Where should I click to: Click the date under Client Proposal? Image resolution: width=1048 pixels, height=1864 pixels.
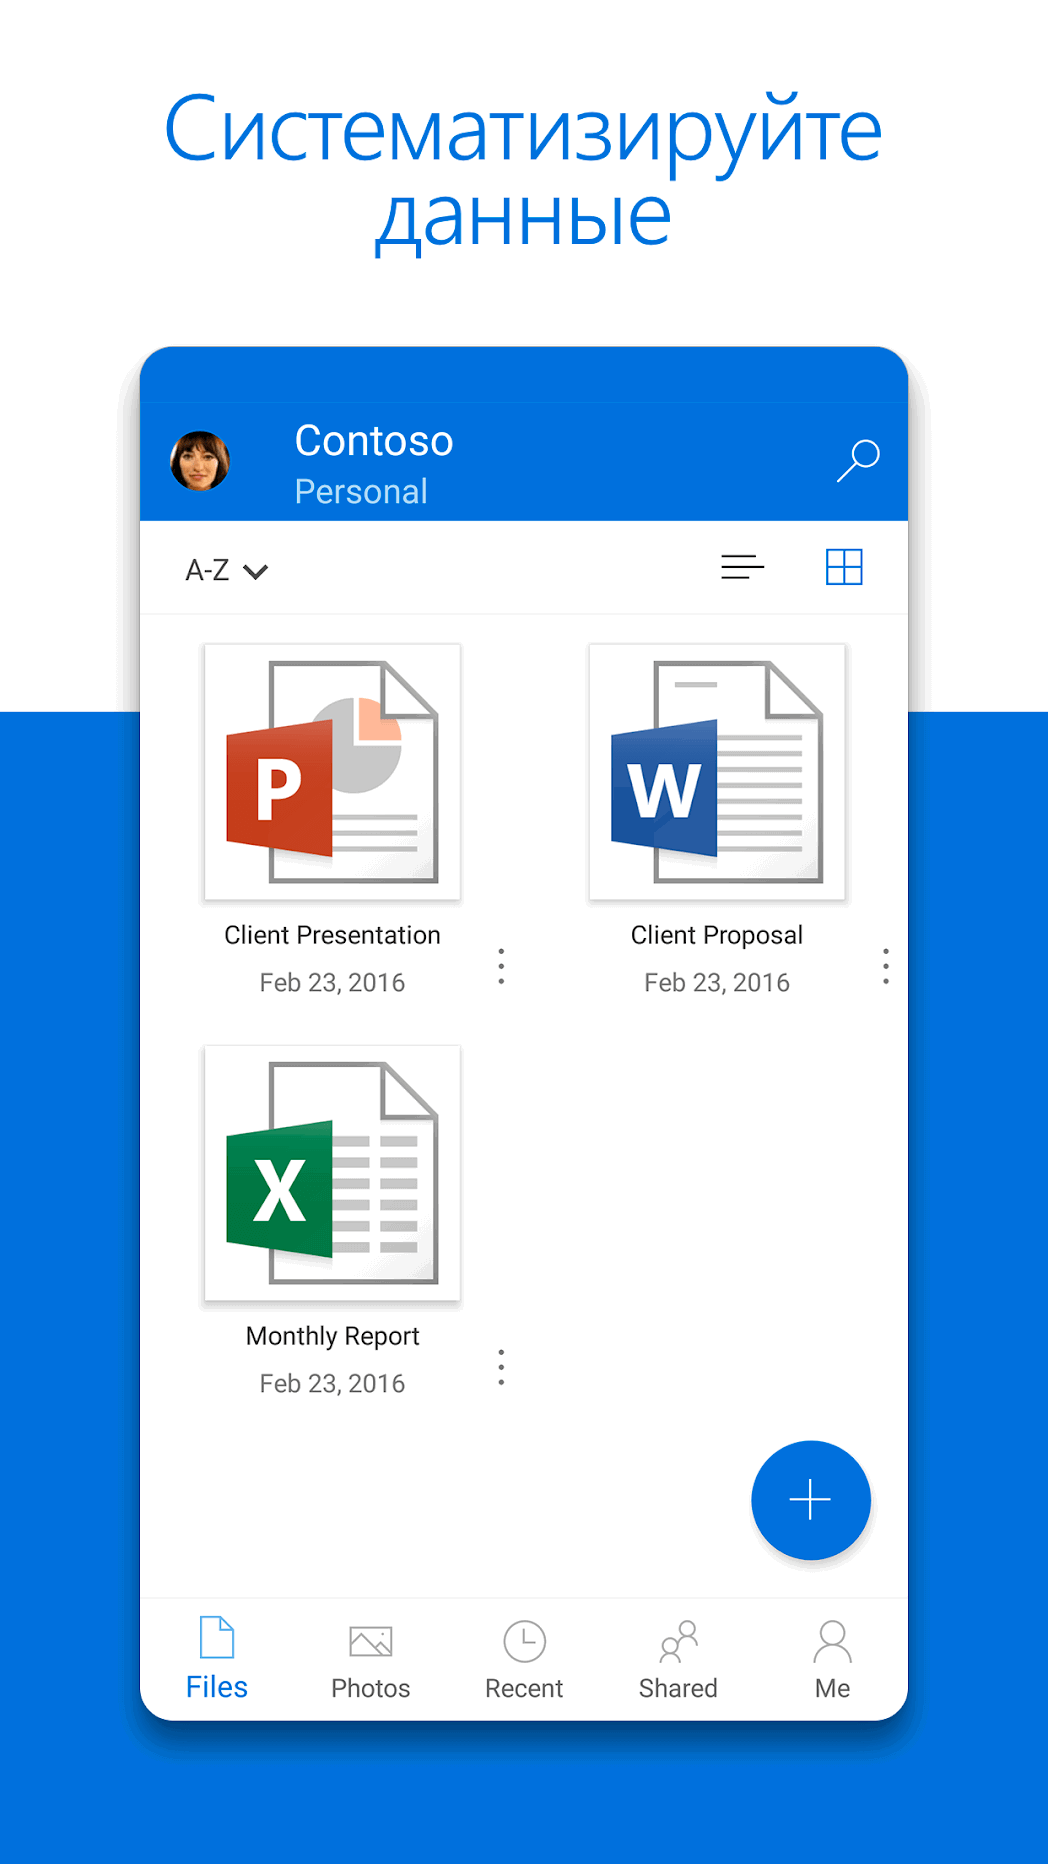coord(717,983)
